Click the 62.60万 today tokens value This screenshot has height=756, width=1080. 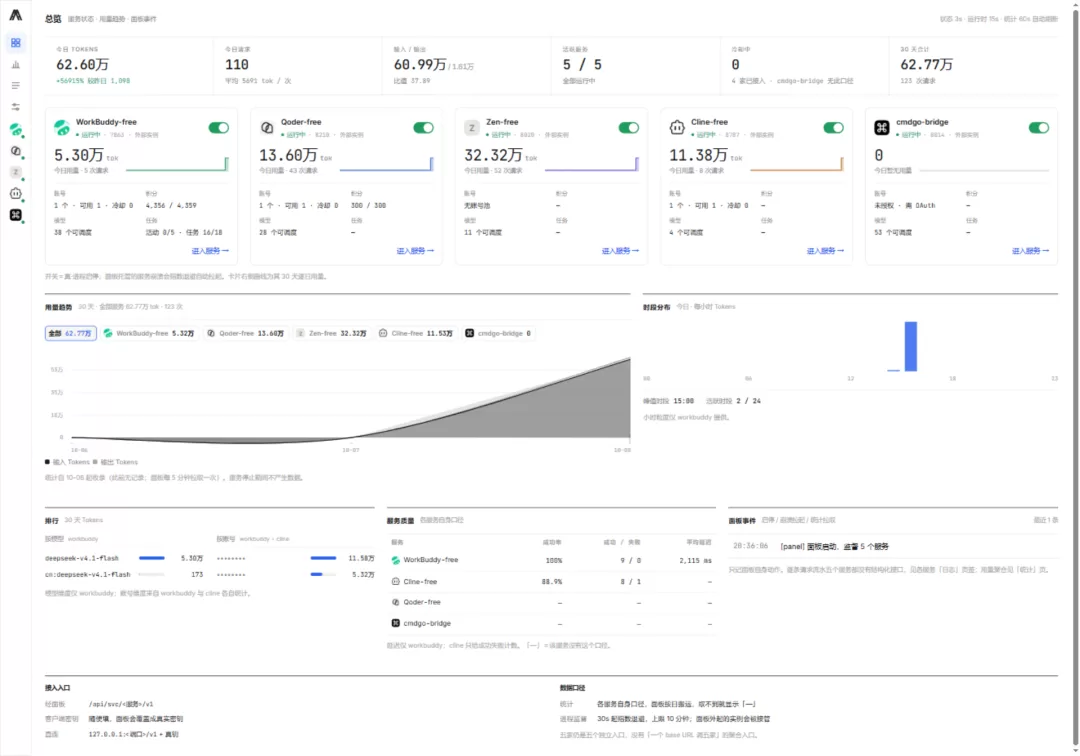coord(83,64)
